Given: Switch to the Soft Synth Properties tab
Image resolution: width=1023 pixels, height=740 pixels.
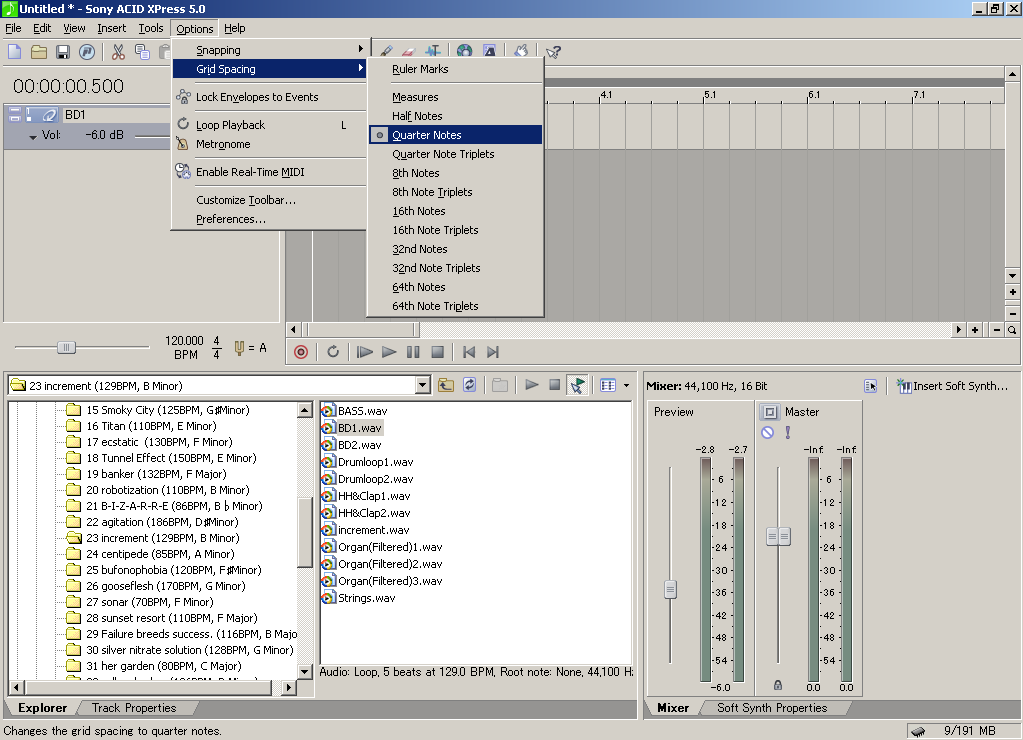Looking at the screenshot, I should (772, 708).
